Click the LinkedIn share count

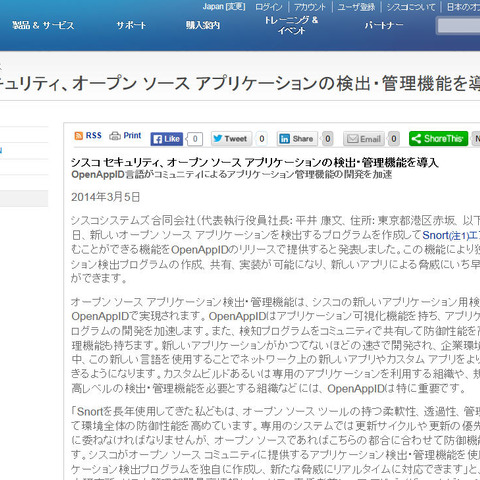328,139
